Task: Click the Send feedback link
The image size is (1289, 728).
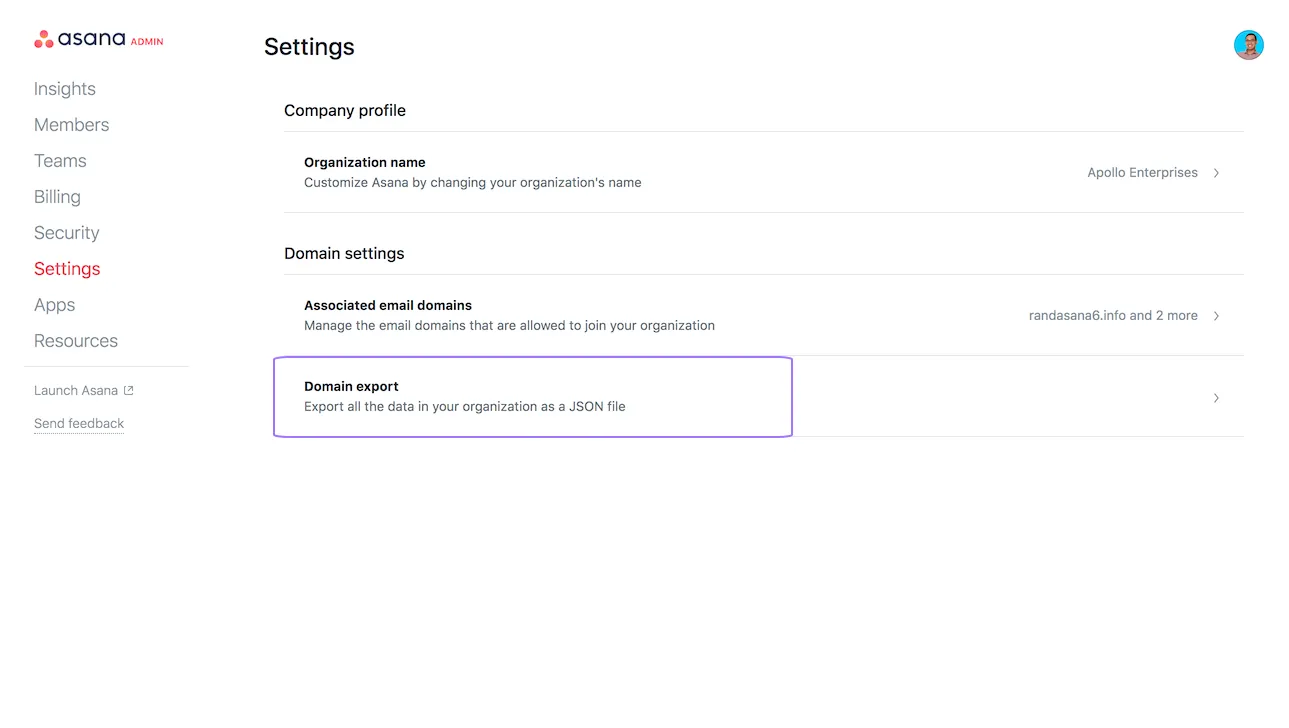Action: coord(79,424)
